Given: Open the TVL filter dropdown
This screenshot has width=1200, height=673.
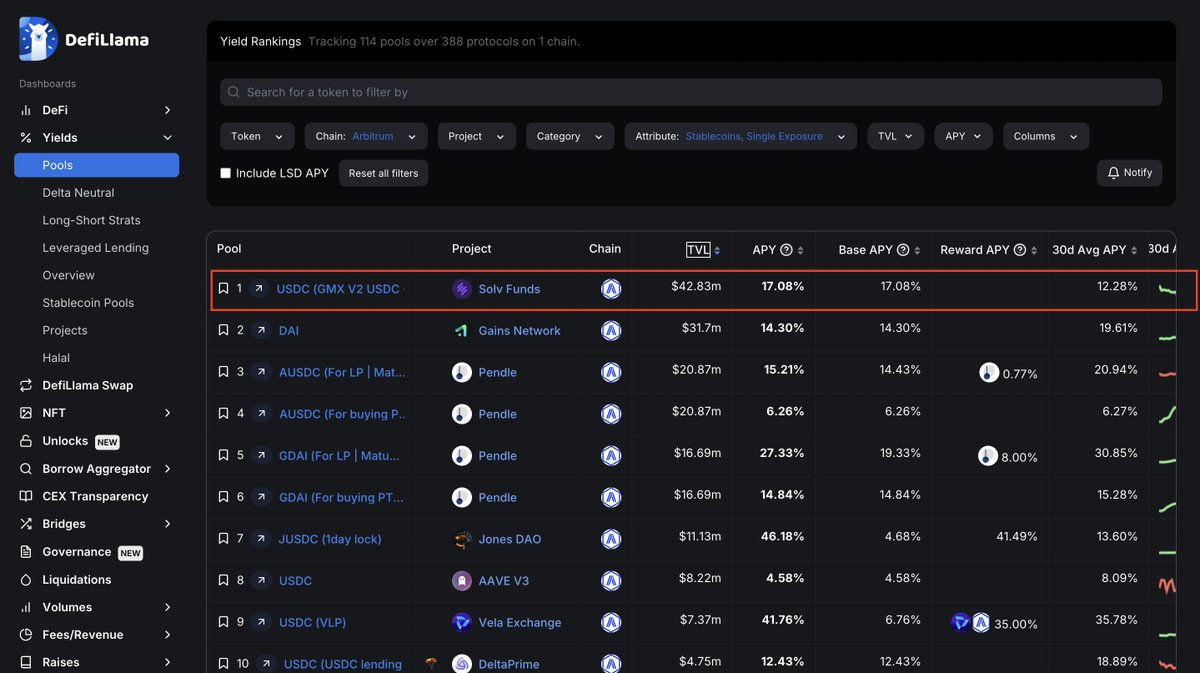Looking at the screenshot, I should point(895,136).
